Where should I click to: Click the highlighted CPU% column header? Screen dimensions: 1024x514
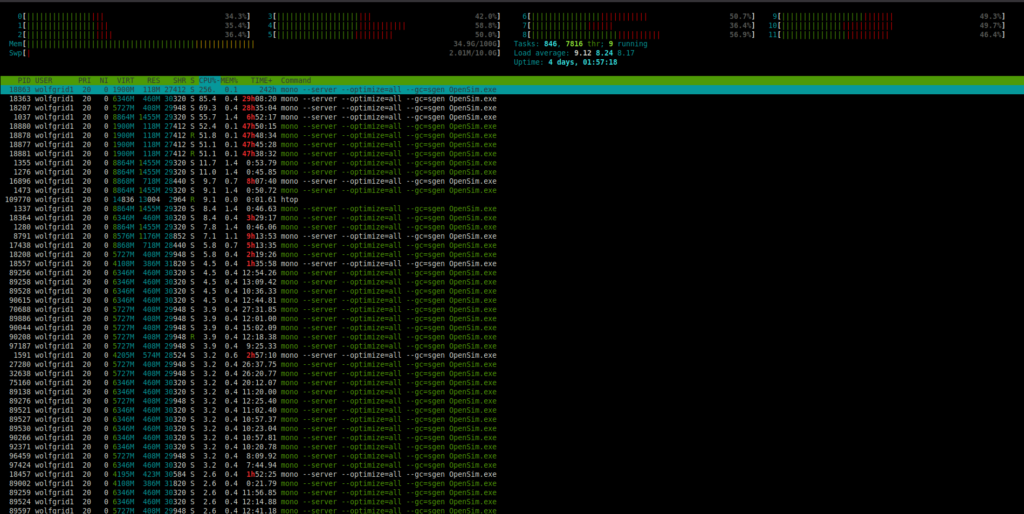[x=207, y=80]
